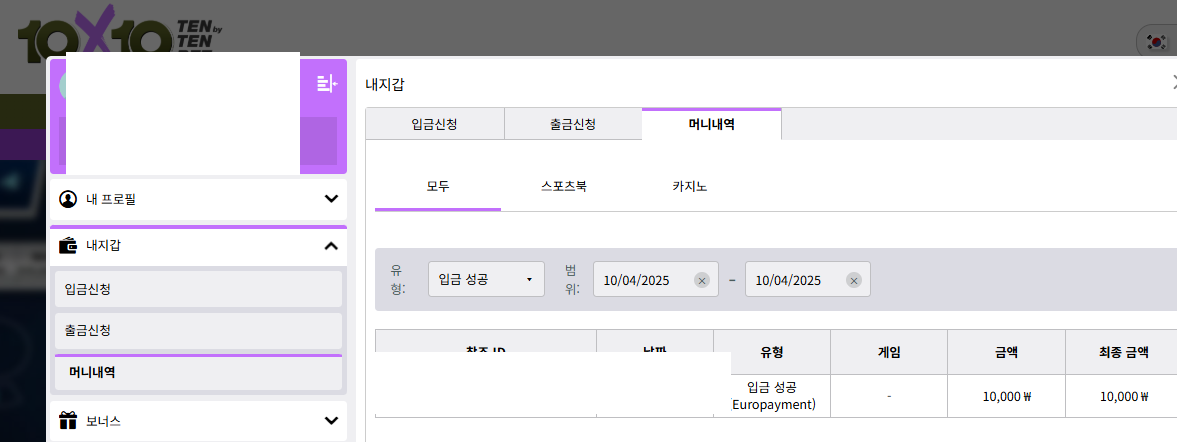Switch to the 출금신청 tab
This screenshot has height=442, width=1177.
(573, 125)
